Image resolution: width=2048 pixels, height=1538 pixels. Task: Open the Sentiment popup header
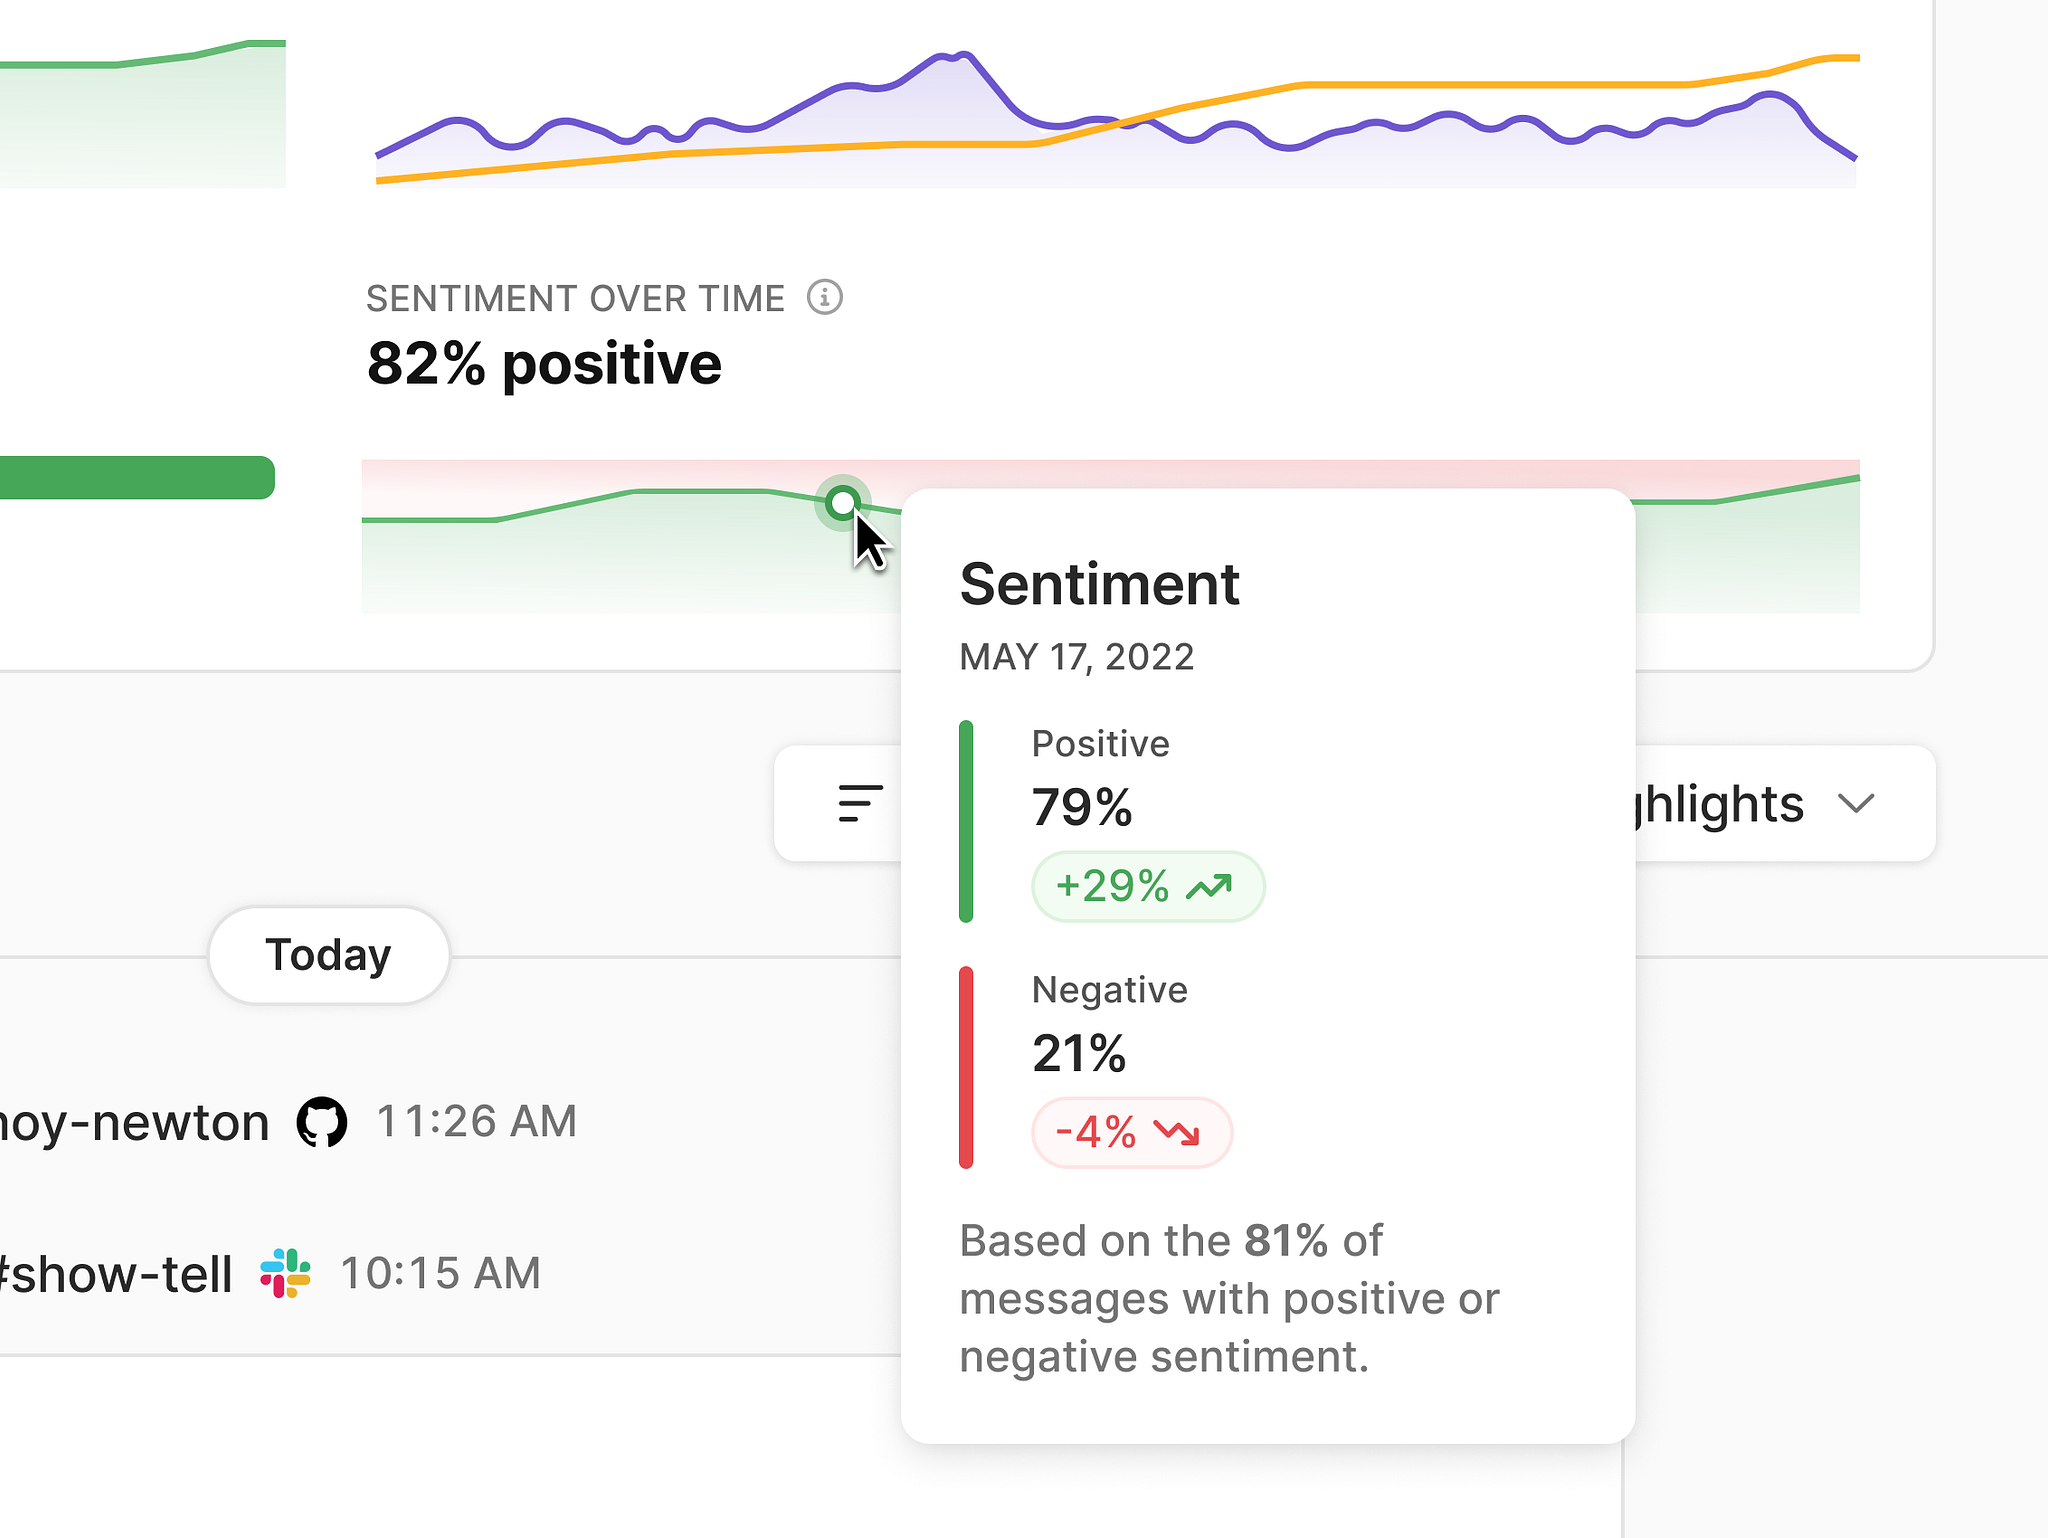(1099, 583)
